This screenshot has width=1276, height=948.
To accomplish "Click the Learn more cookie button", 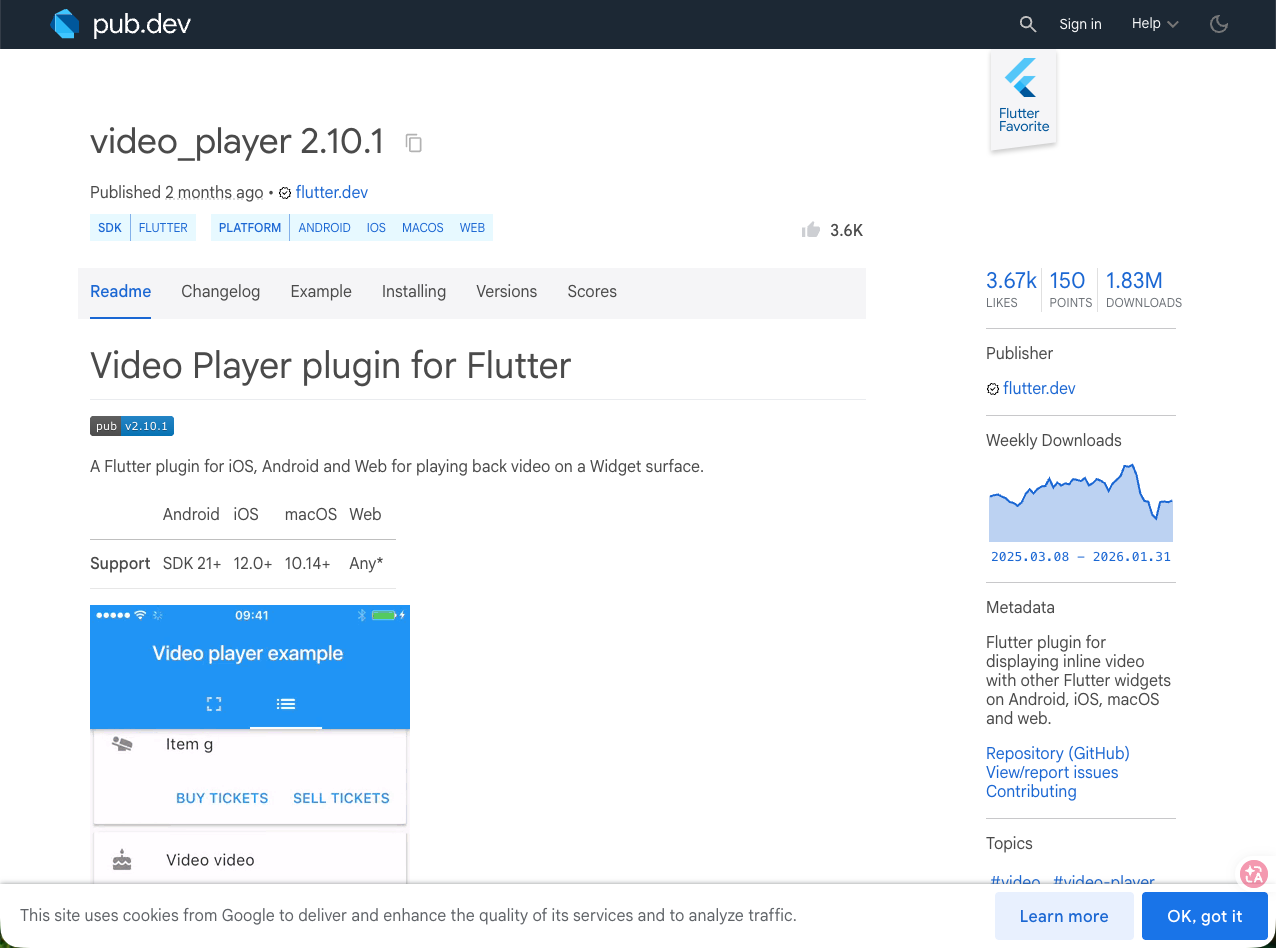I will pos(1064,916).
